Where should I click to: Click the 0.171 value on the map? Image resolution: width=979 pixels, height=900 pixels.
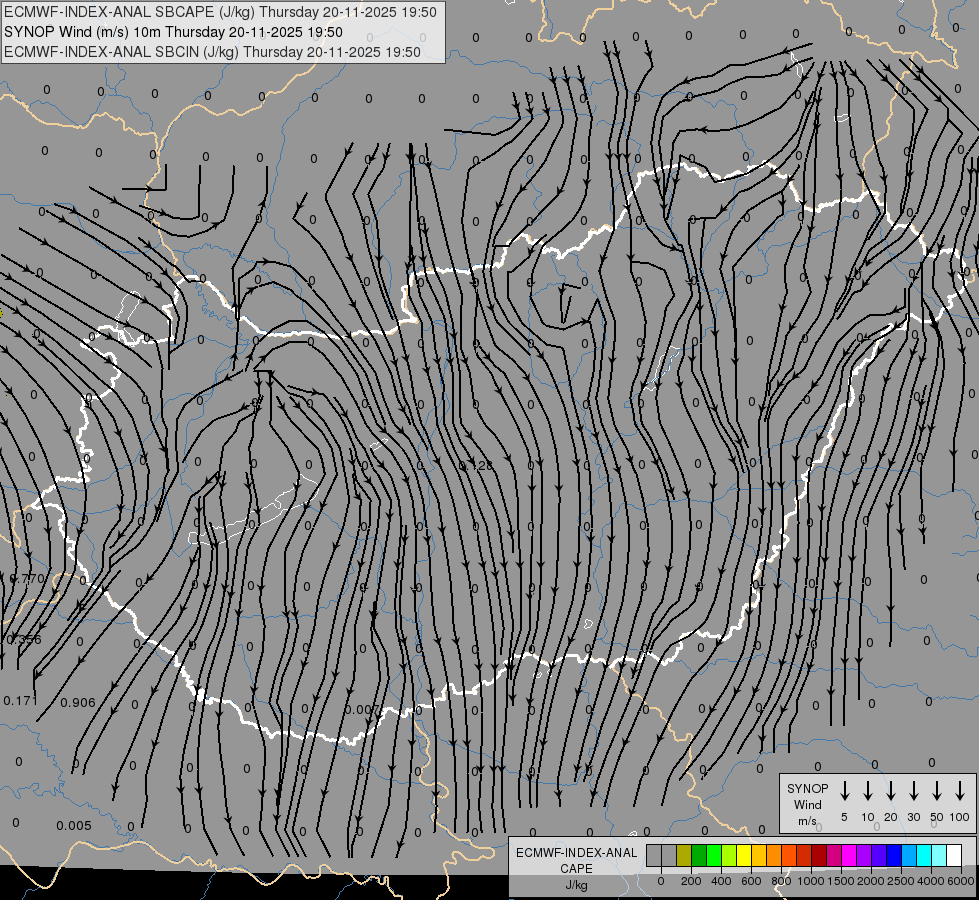21,701
